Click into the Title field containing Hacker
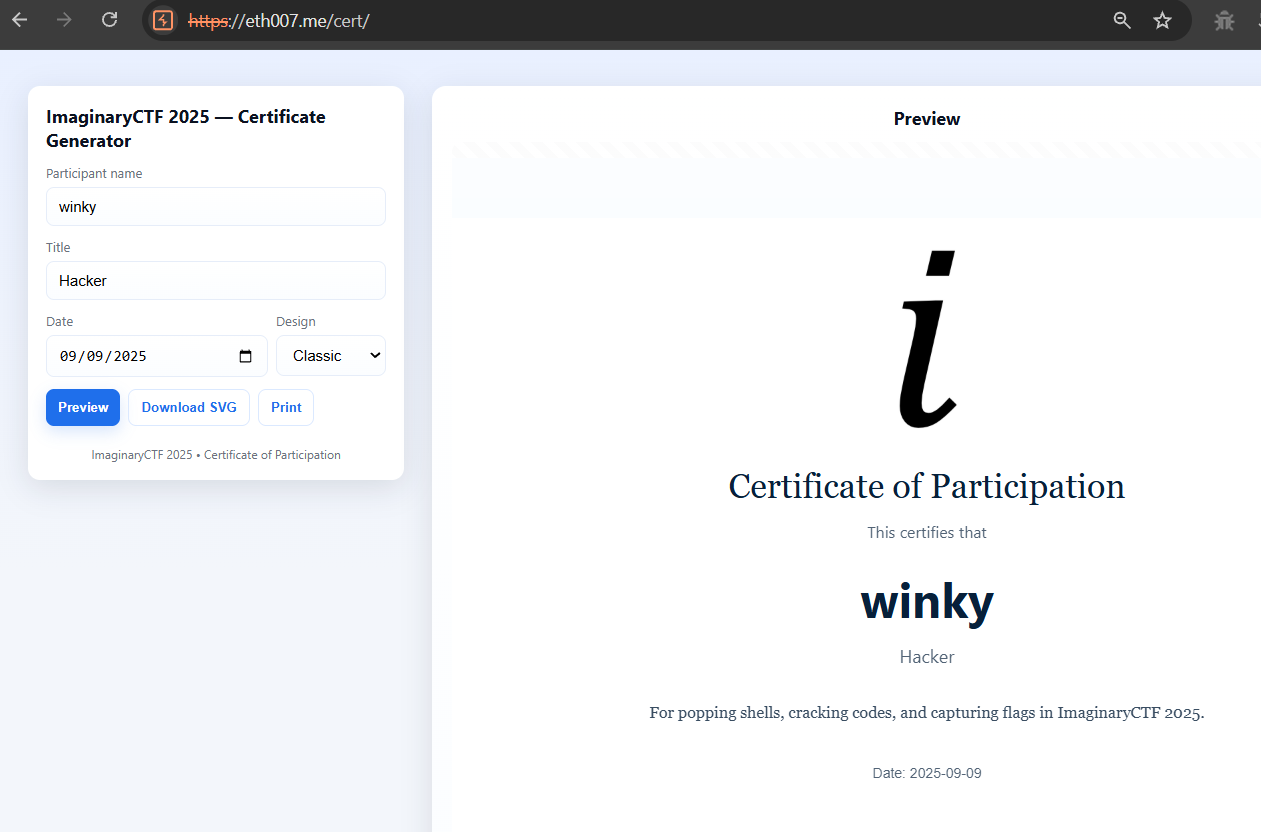 [x=215, y=281]
